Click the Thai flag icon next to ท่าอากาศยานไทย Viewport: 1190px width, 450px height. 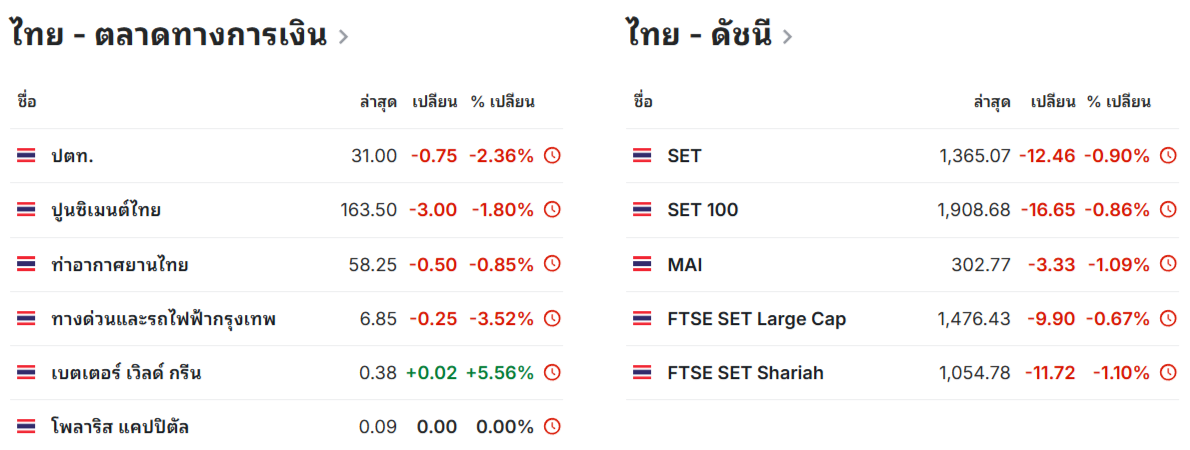(26, 264)
